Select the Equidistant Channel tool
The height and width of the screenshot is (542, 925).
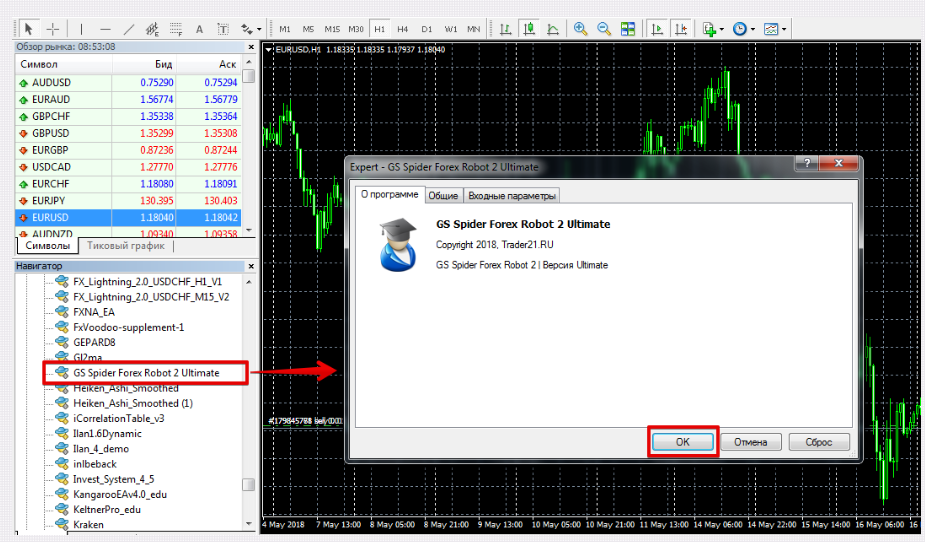152,29
